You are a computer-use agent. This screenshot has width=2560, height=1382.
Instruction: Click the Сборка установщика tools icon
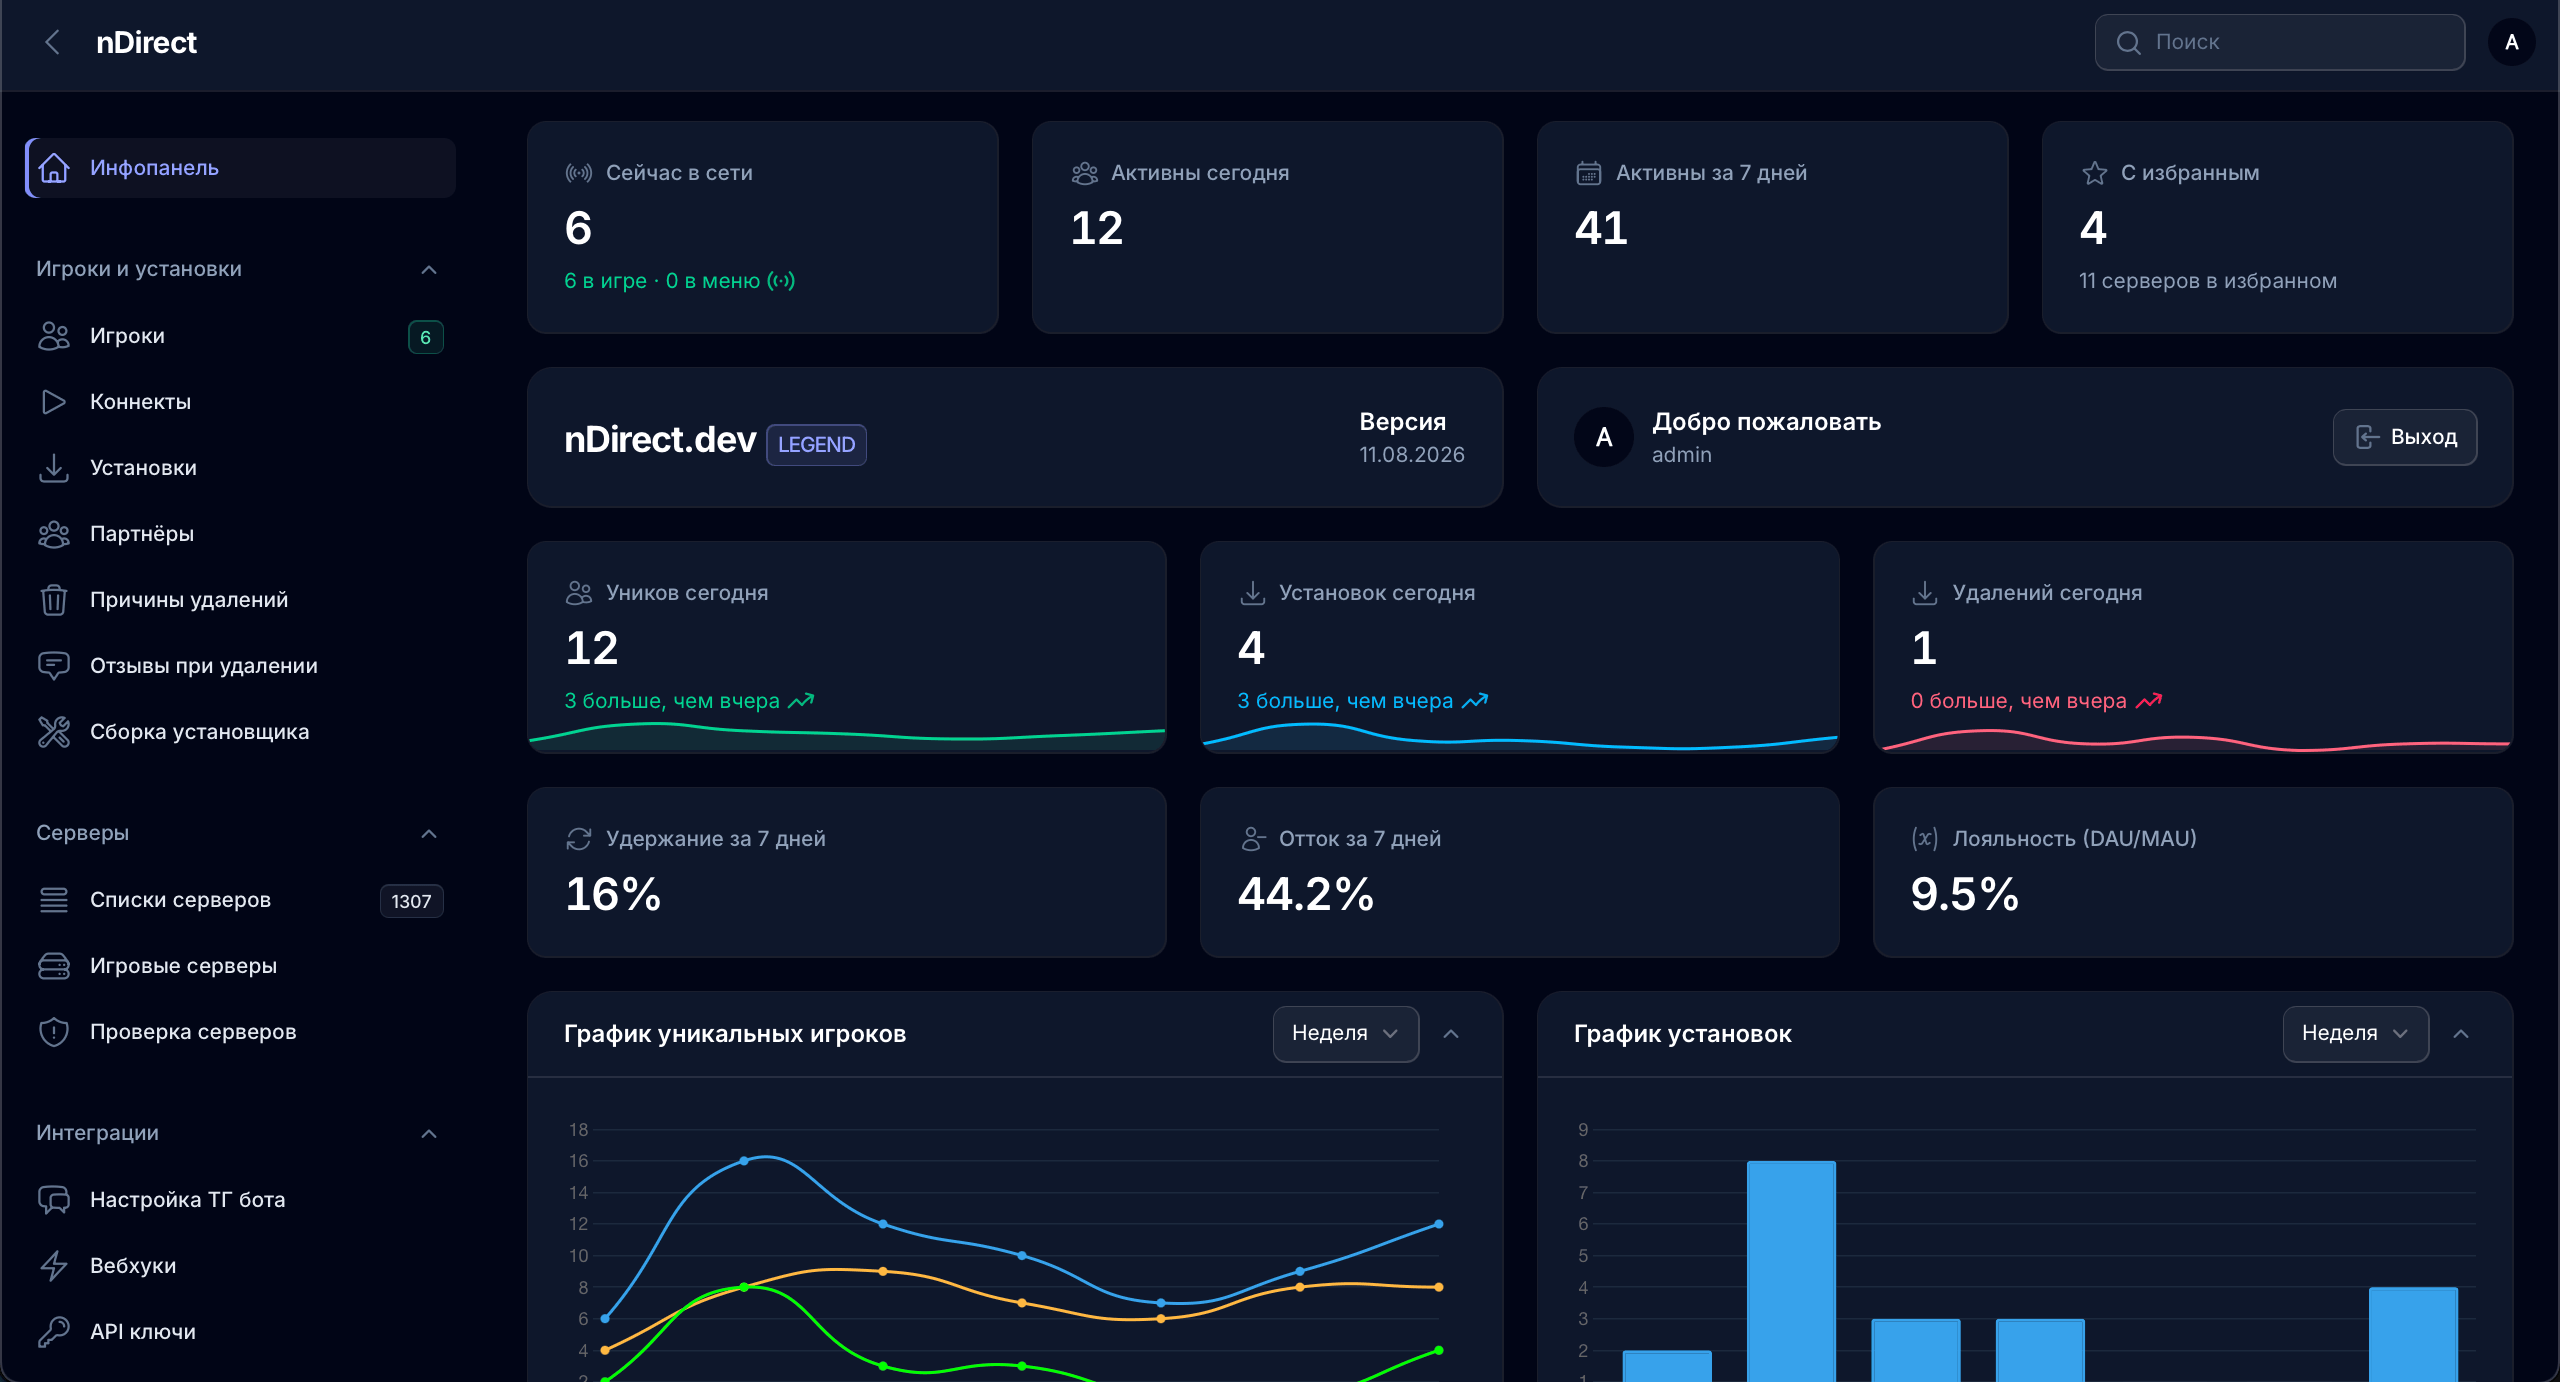click(x=54, y=732)
